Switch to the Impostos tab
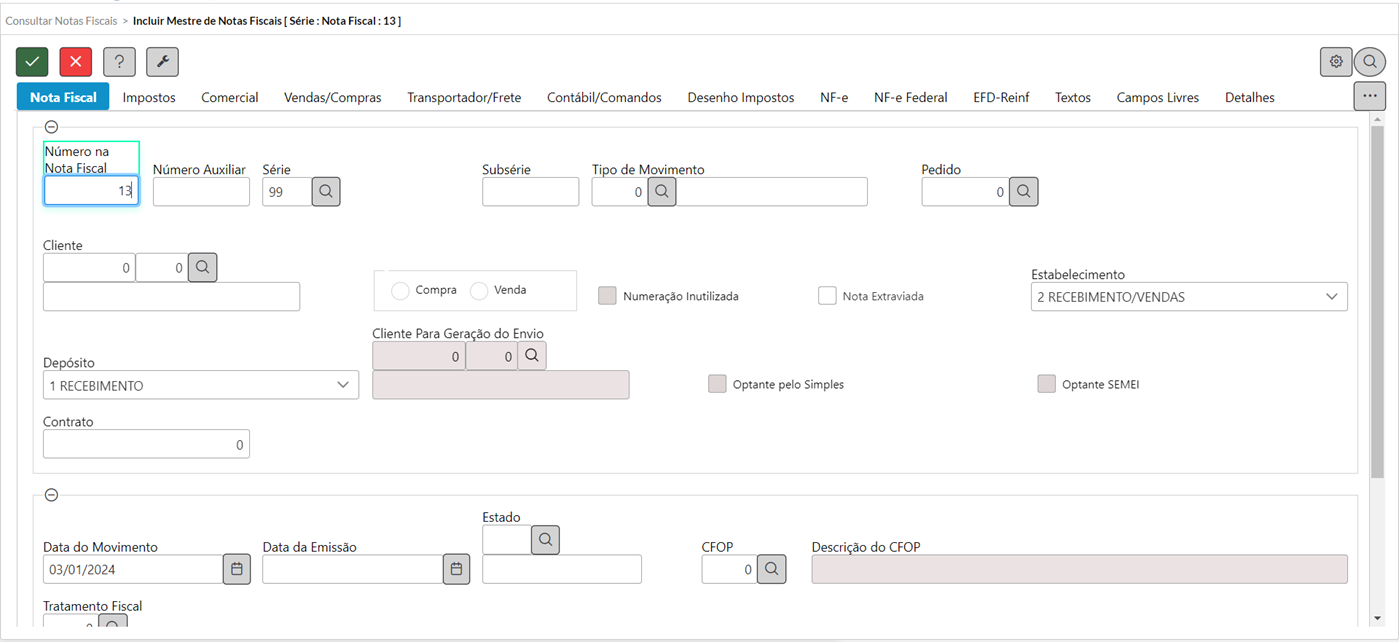 click(x=149, y=98)
